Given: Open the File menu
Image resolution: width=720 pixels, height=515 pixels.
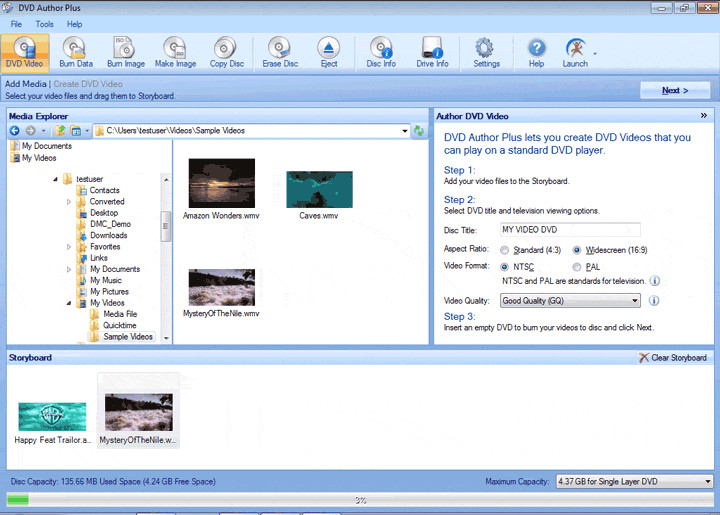Looking at the screenshot, I should click(x=16, y=23).
